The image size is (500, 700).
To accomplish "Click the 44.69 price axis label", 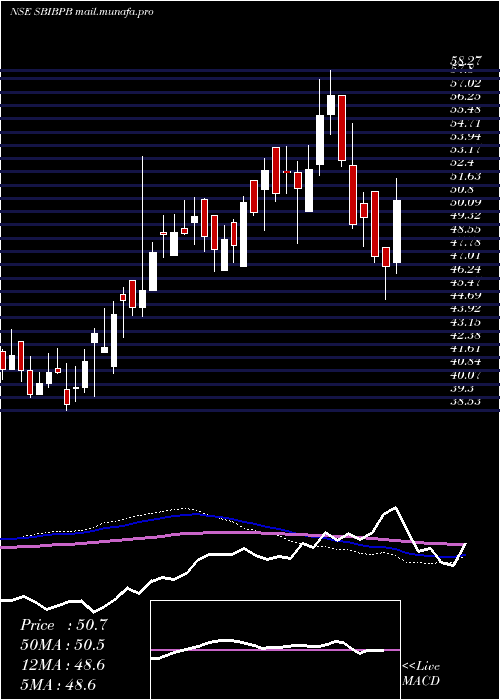I will (464, 295).
